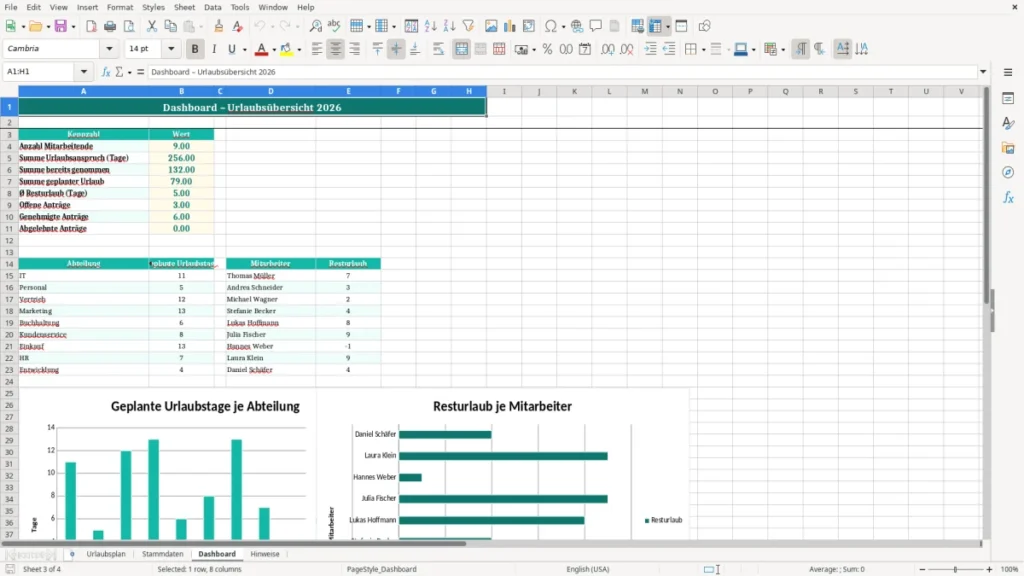Screen dimensions: 1024x576
Task: Click the Insert Chart icon
Action: [x=510, y=26]
